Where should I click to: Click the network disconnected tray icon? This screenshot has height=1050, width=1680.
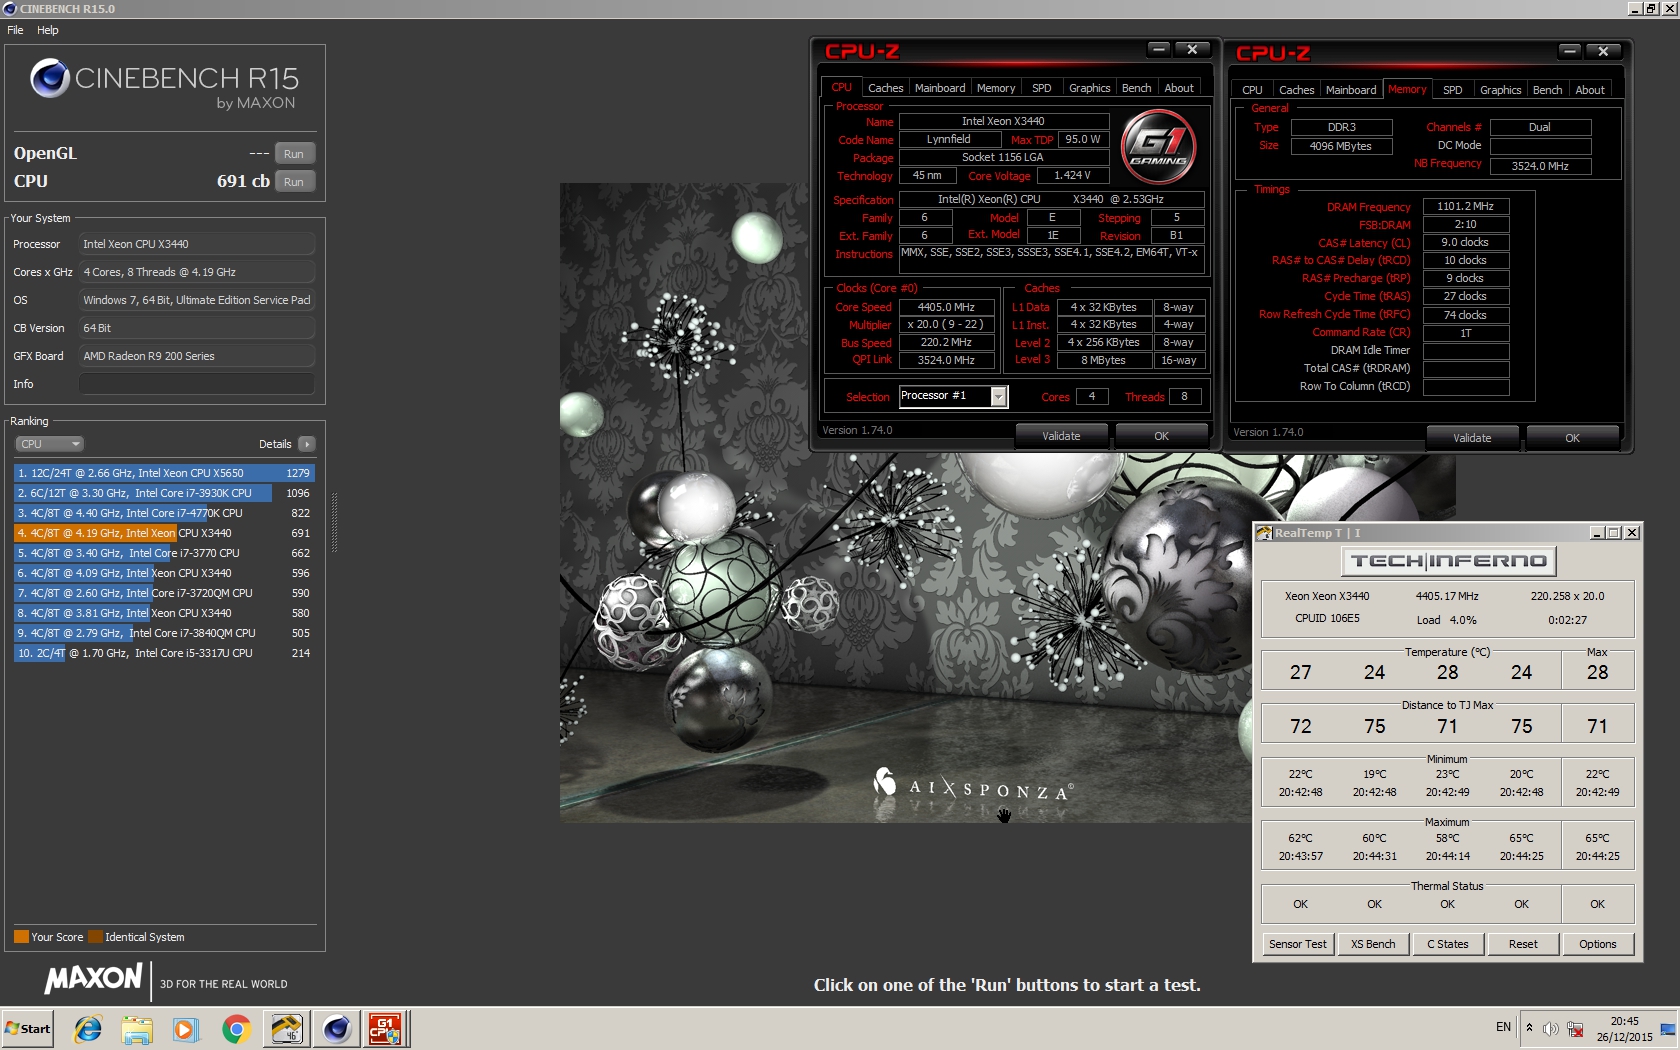click(1575, 1029)
